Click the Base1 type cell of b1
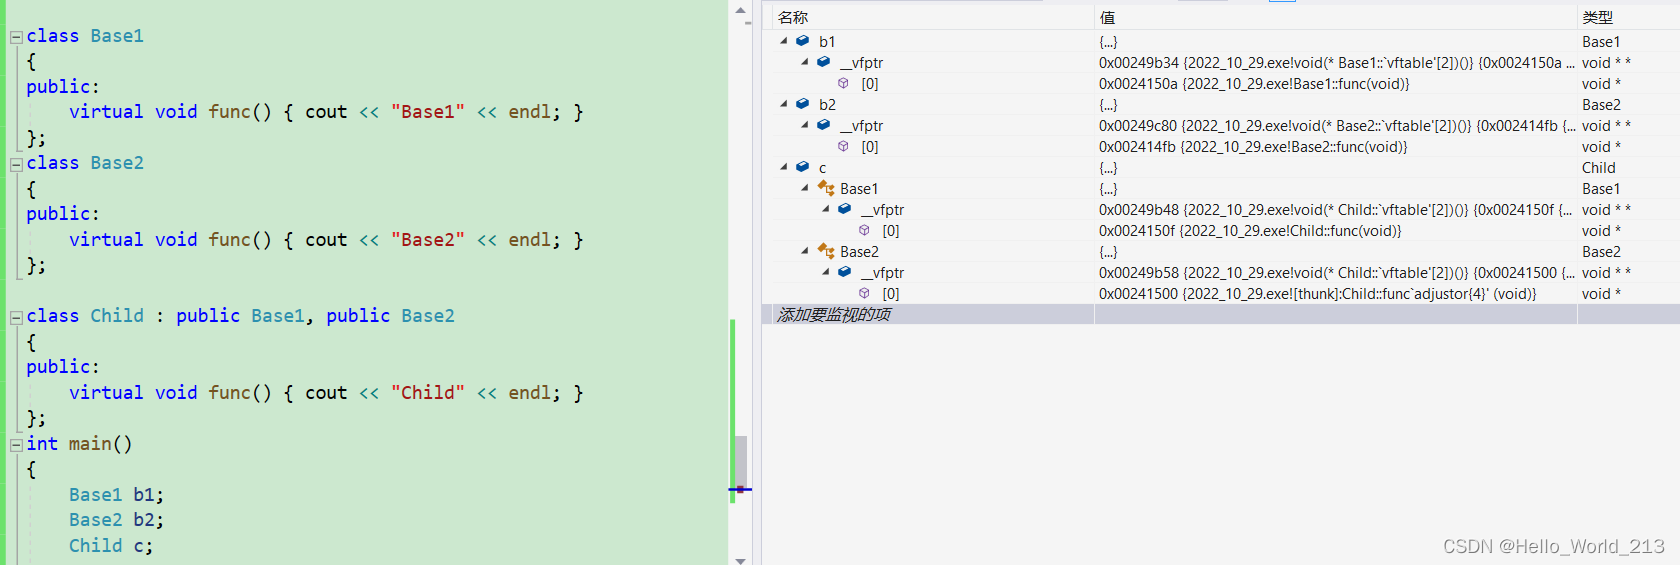The width and height of the screenshot is (1680, 565). 1601,41
